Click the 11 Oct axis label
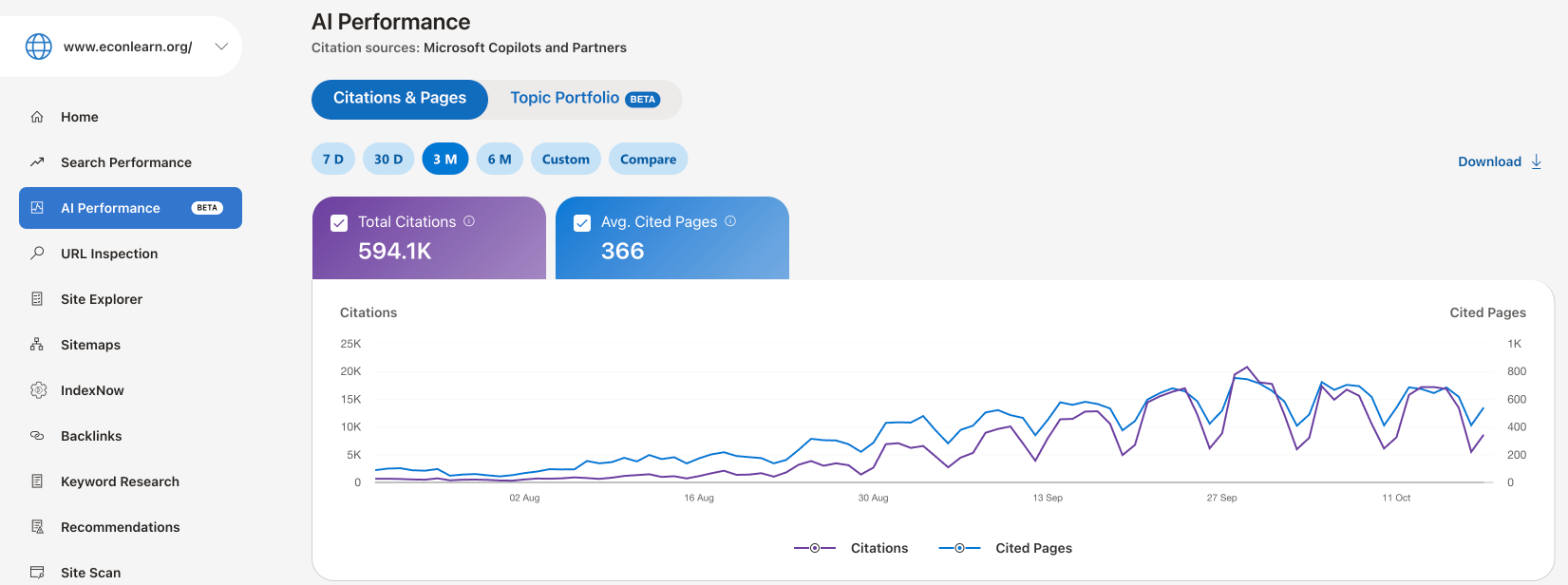The image size is (1568, 585). point(1395,497)
